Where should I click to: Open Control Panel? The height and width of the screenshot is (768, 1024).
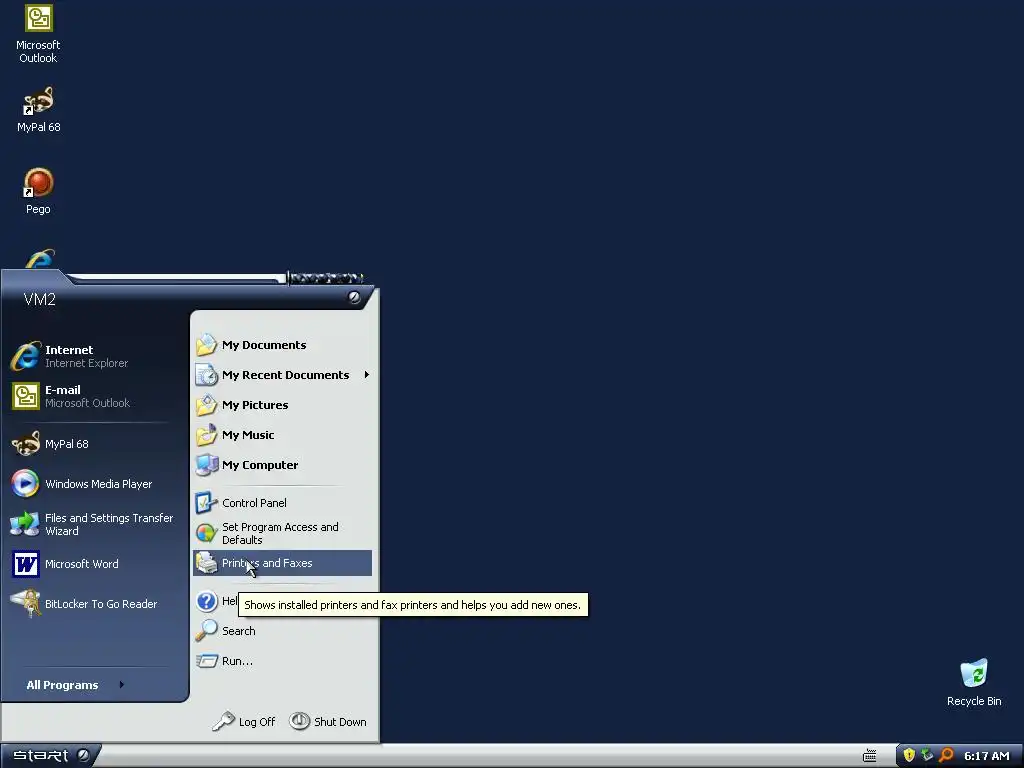pos(282,503)
